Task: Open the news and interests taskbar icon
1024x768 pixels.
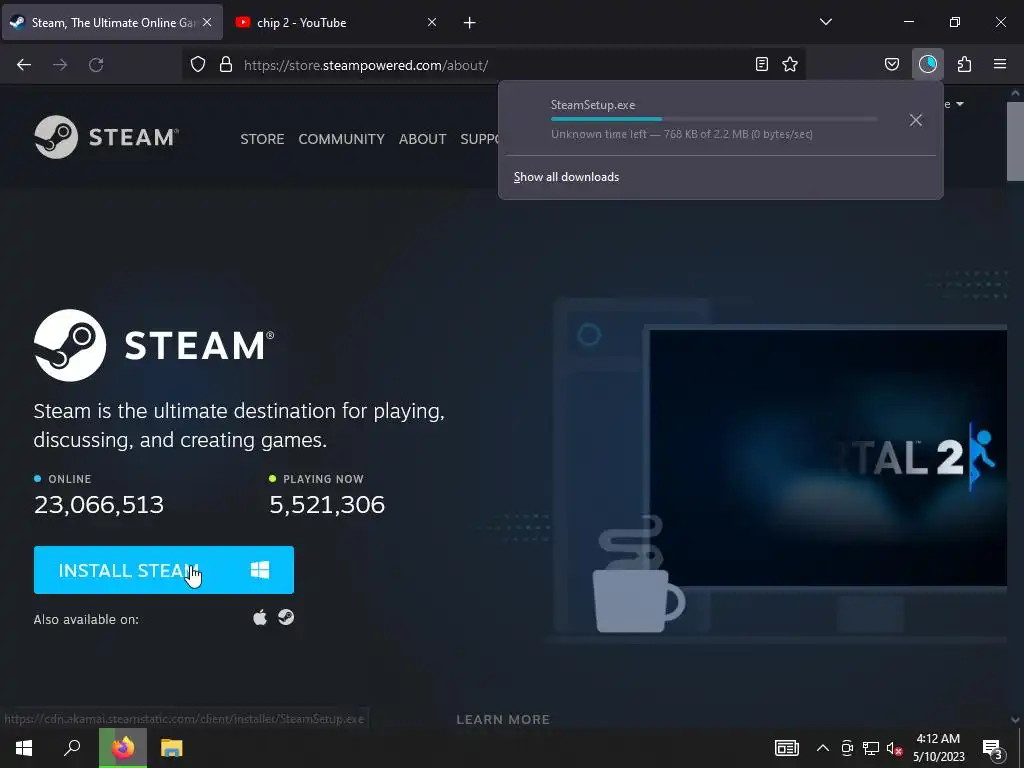Action: click(787, 748)
